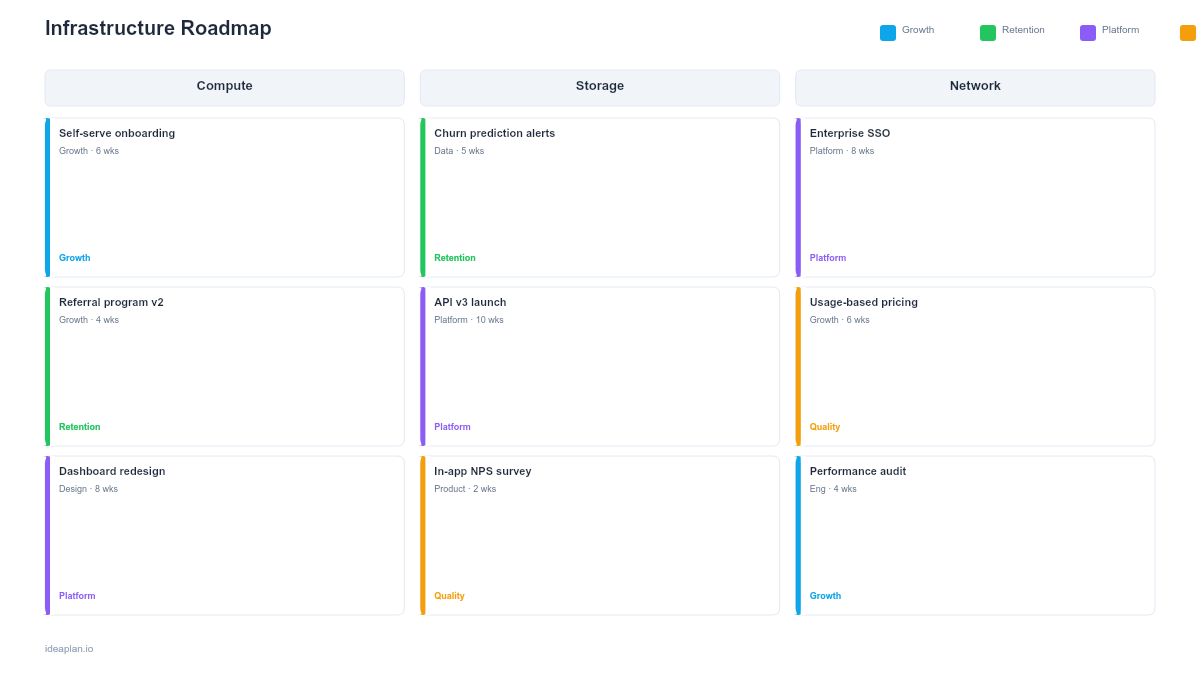Select the Network column header
Image resolution: width=1200 pixels, height=675 pixels.
(975, 87)
